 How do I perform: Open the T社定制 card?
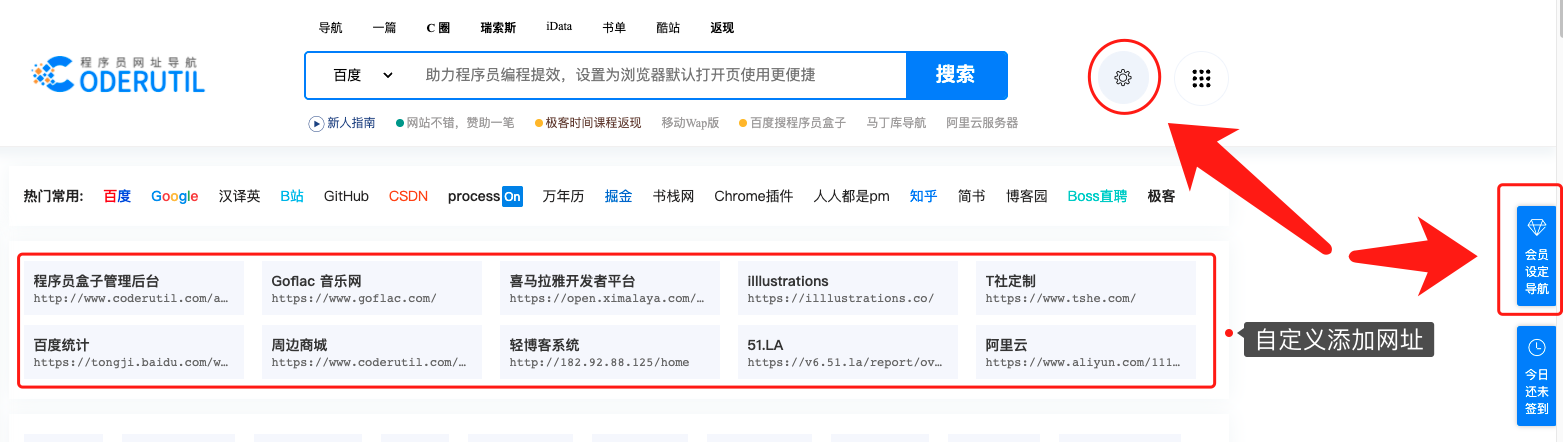[x=1086, y=289]
